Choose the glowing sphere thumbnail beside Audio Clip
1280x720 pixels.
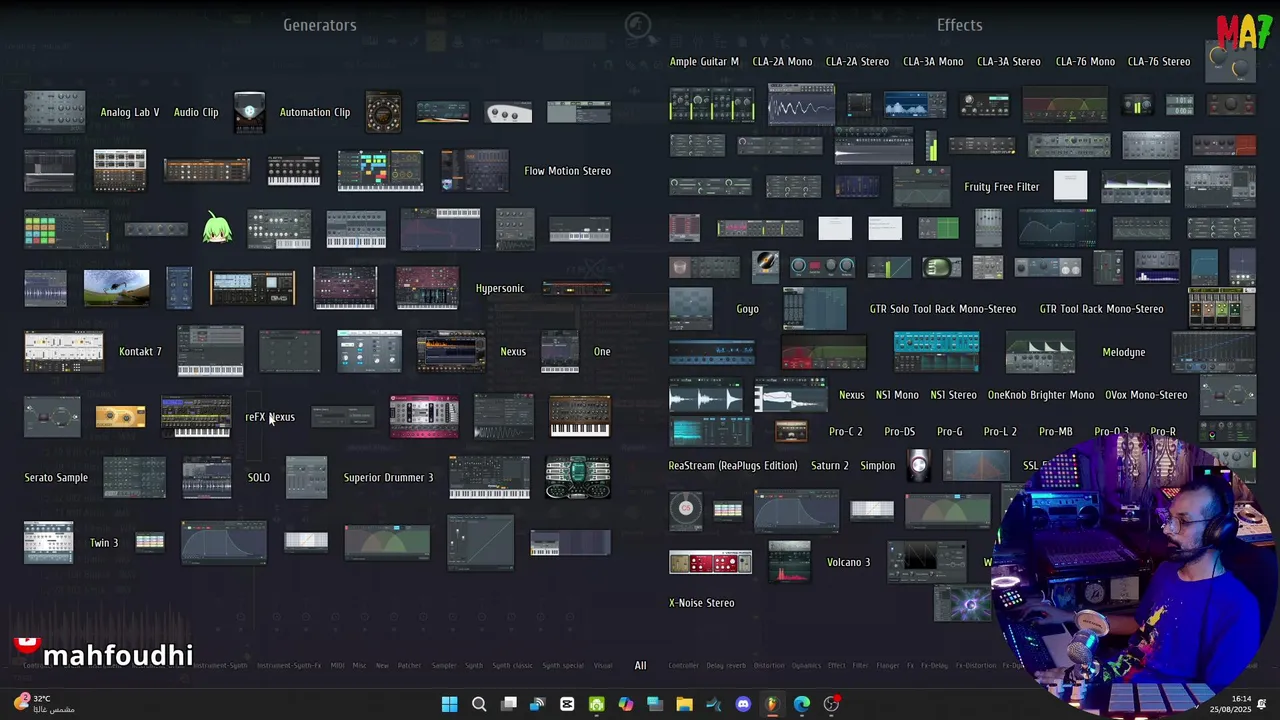point(249,112)
